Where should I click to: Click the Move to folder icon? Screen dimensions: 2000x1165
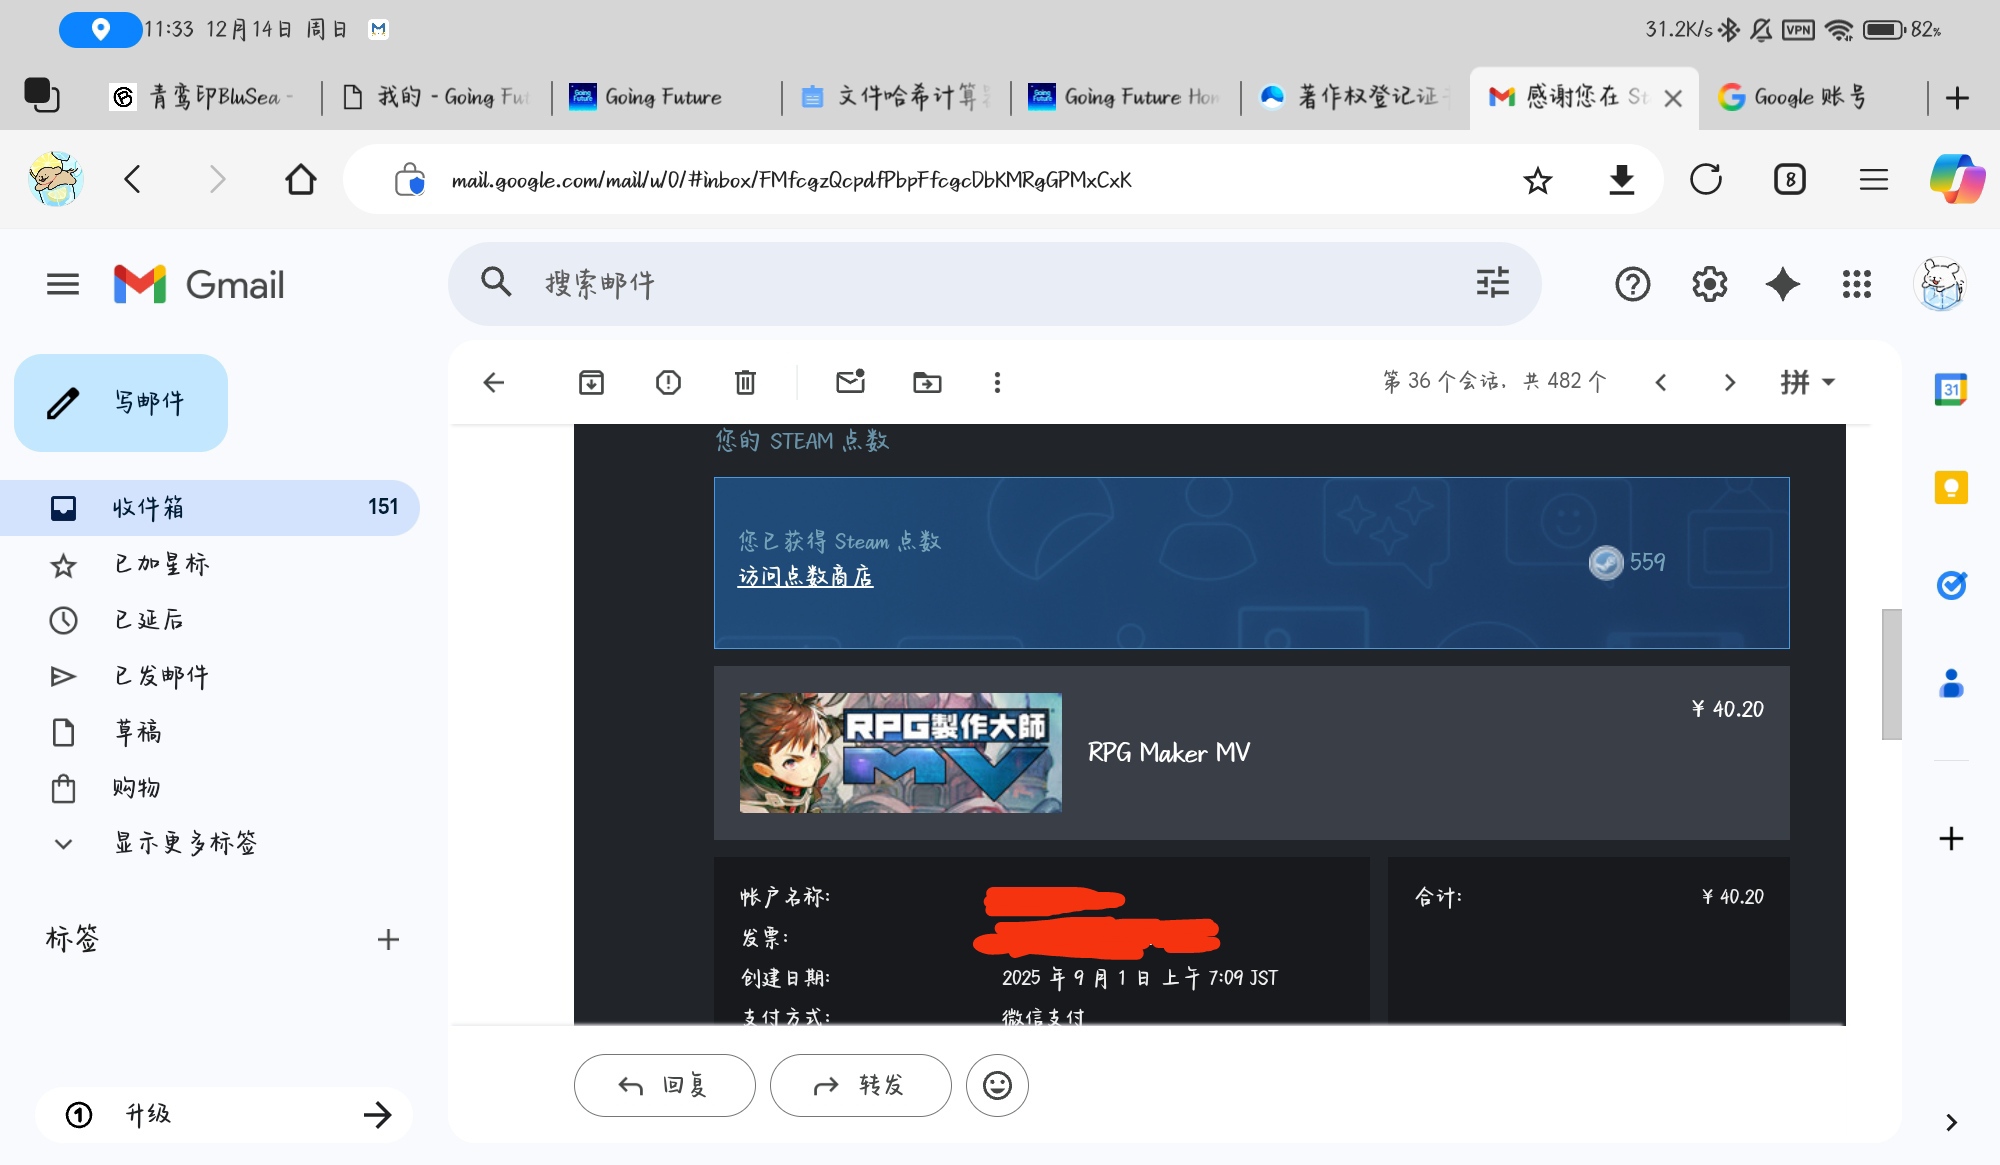point(927,382)
